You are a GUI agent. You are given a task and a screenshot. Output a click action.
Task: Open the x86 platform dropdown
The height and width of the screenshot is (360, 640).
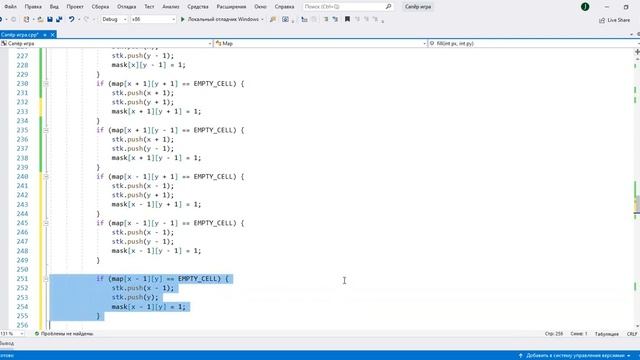153,19
